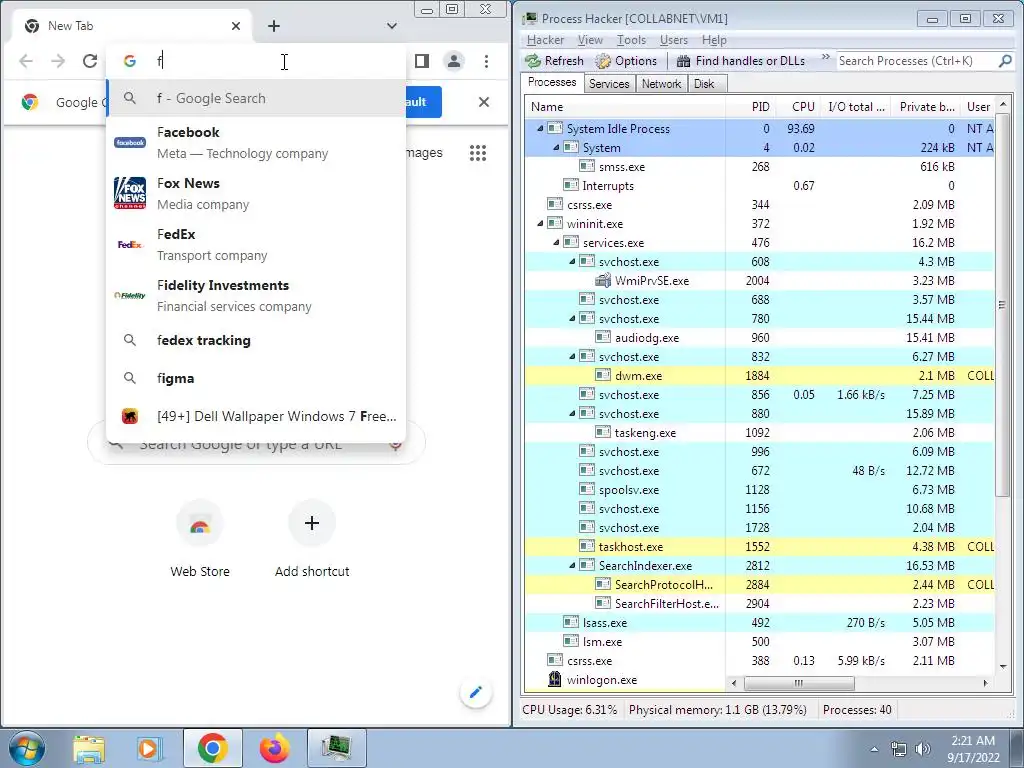
Task: Open the Help menu
Action: [714, 40]
